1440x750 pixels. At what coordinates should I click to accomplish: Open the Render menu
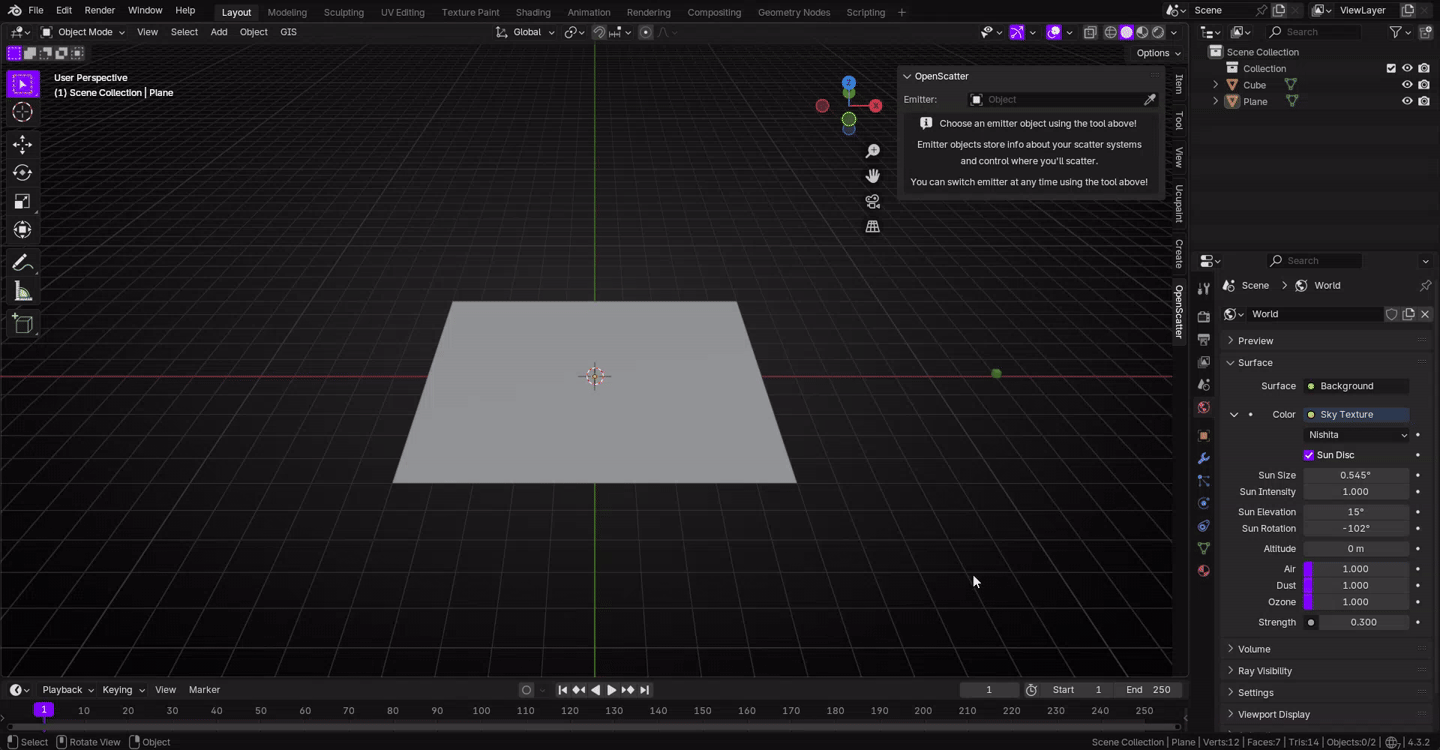(99, 10)
